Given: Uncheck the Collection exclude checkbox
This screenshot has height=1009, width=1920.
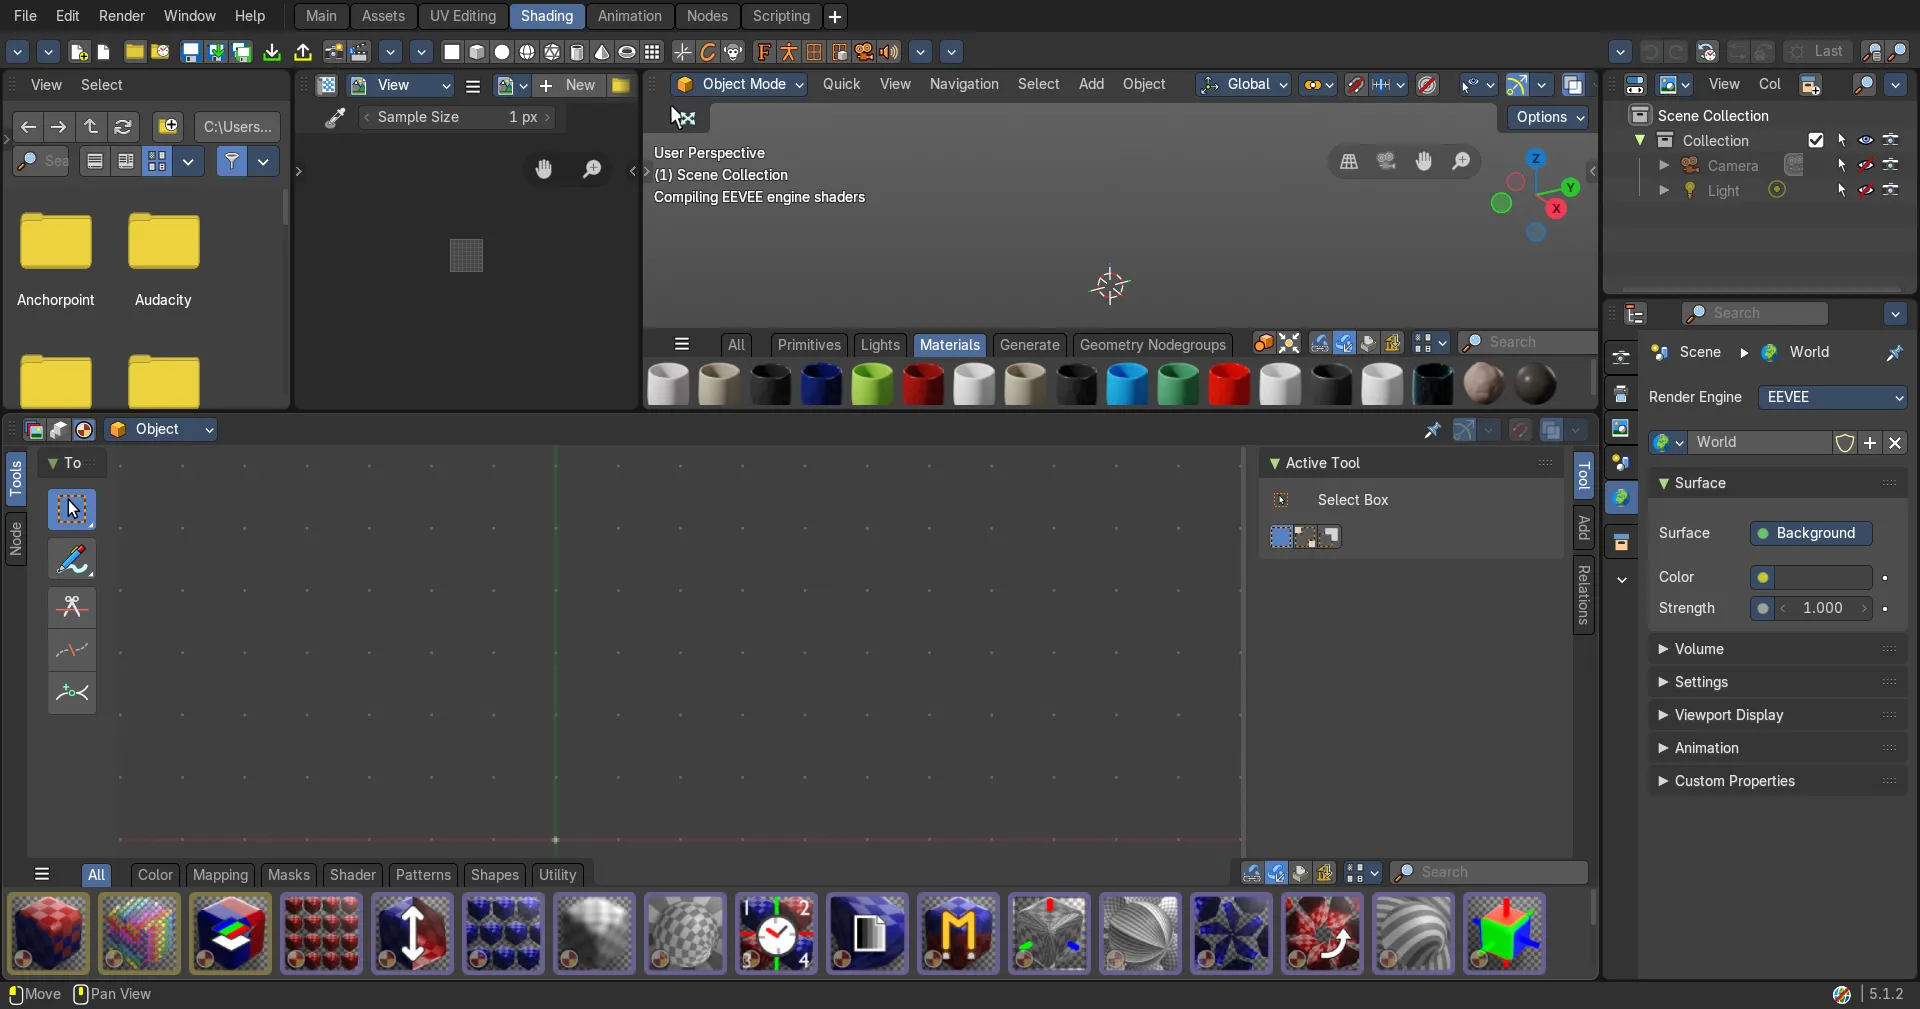Looking at the screenshot, I should [1816, 140].
